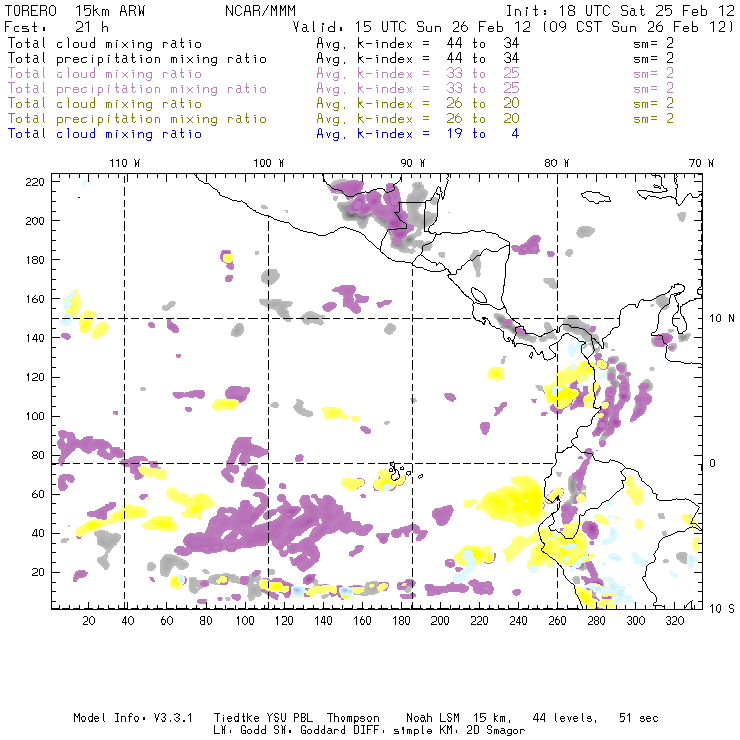
Task: Click the 'KM: 2D Smagor' footer text
Action: coord(482,731)
